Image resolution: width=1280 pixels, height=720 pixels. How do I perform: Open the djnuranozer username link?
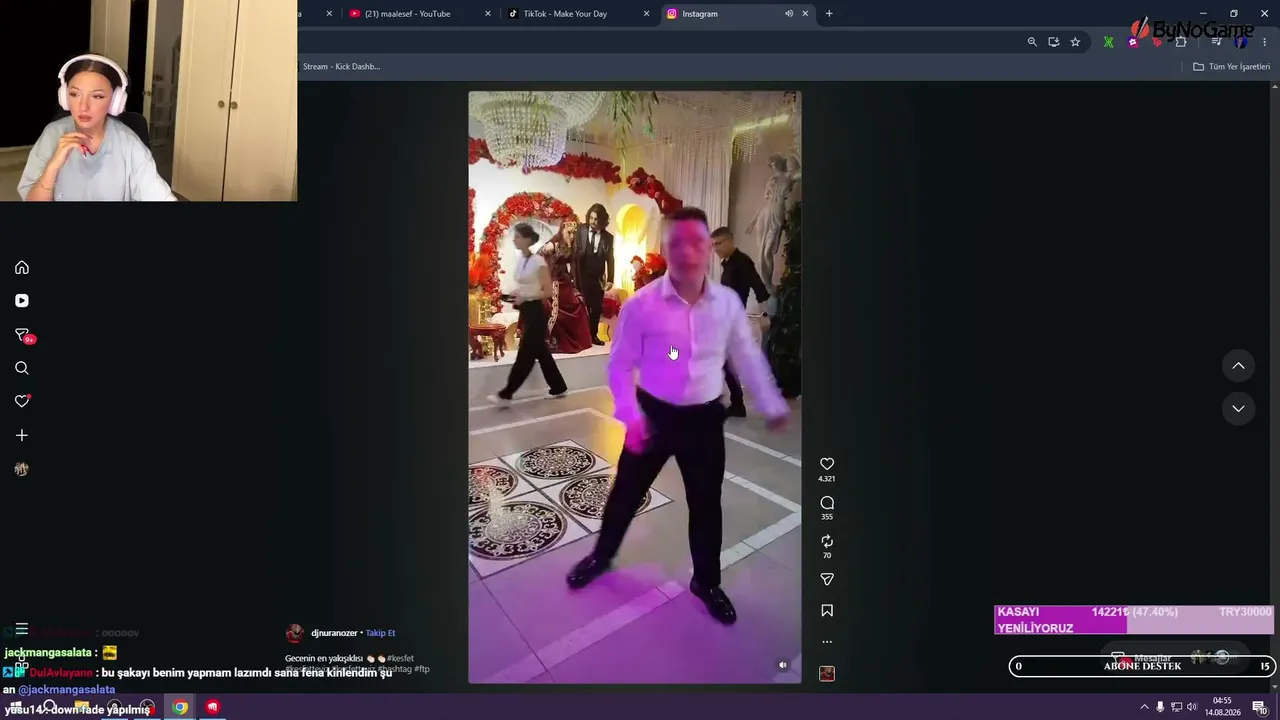tap(334, 633)
